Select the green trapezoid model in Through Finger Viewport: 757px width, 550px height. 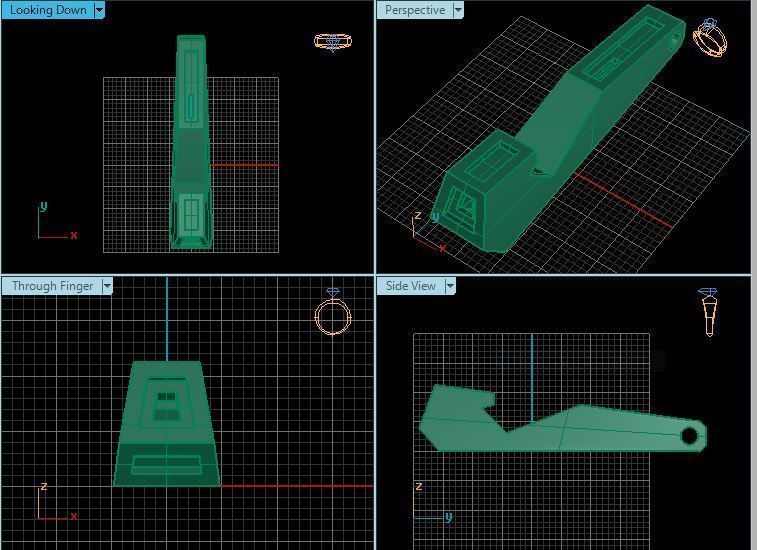[x=167, y=423]
